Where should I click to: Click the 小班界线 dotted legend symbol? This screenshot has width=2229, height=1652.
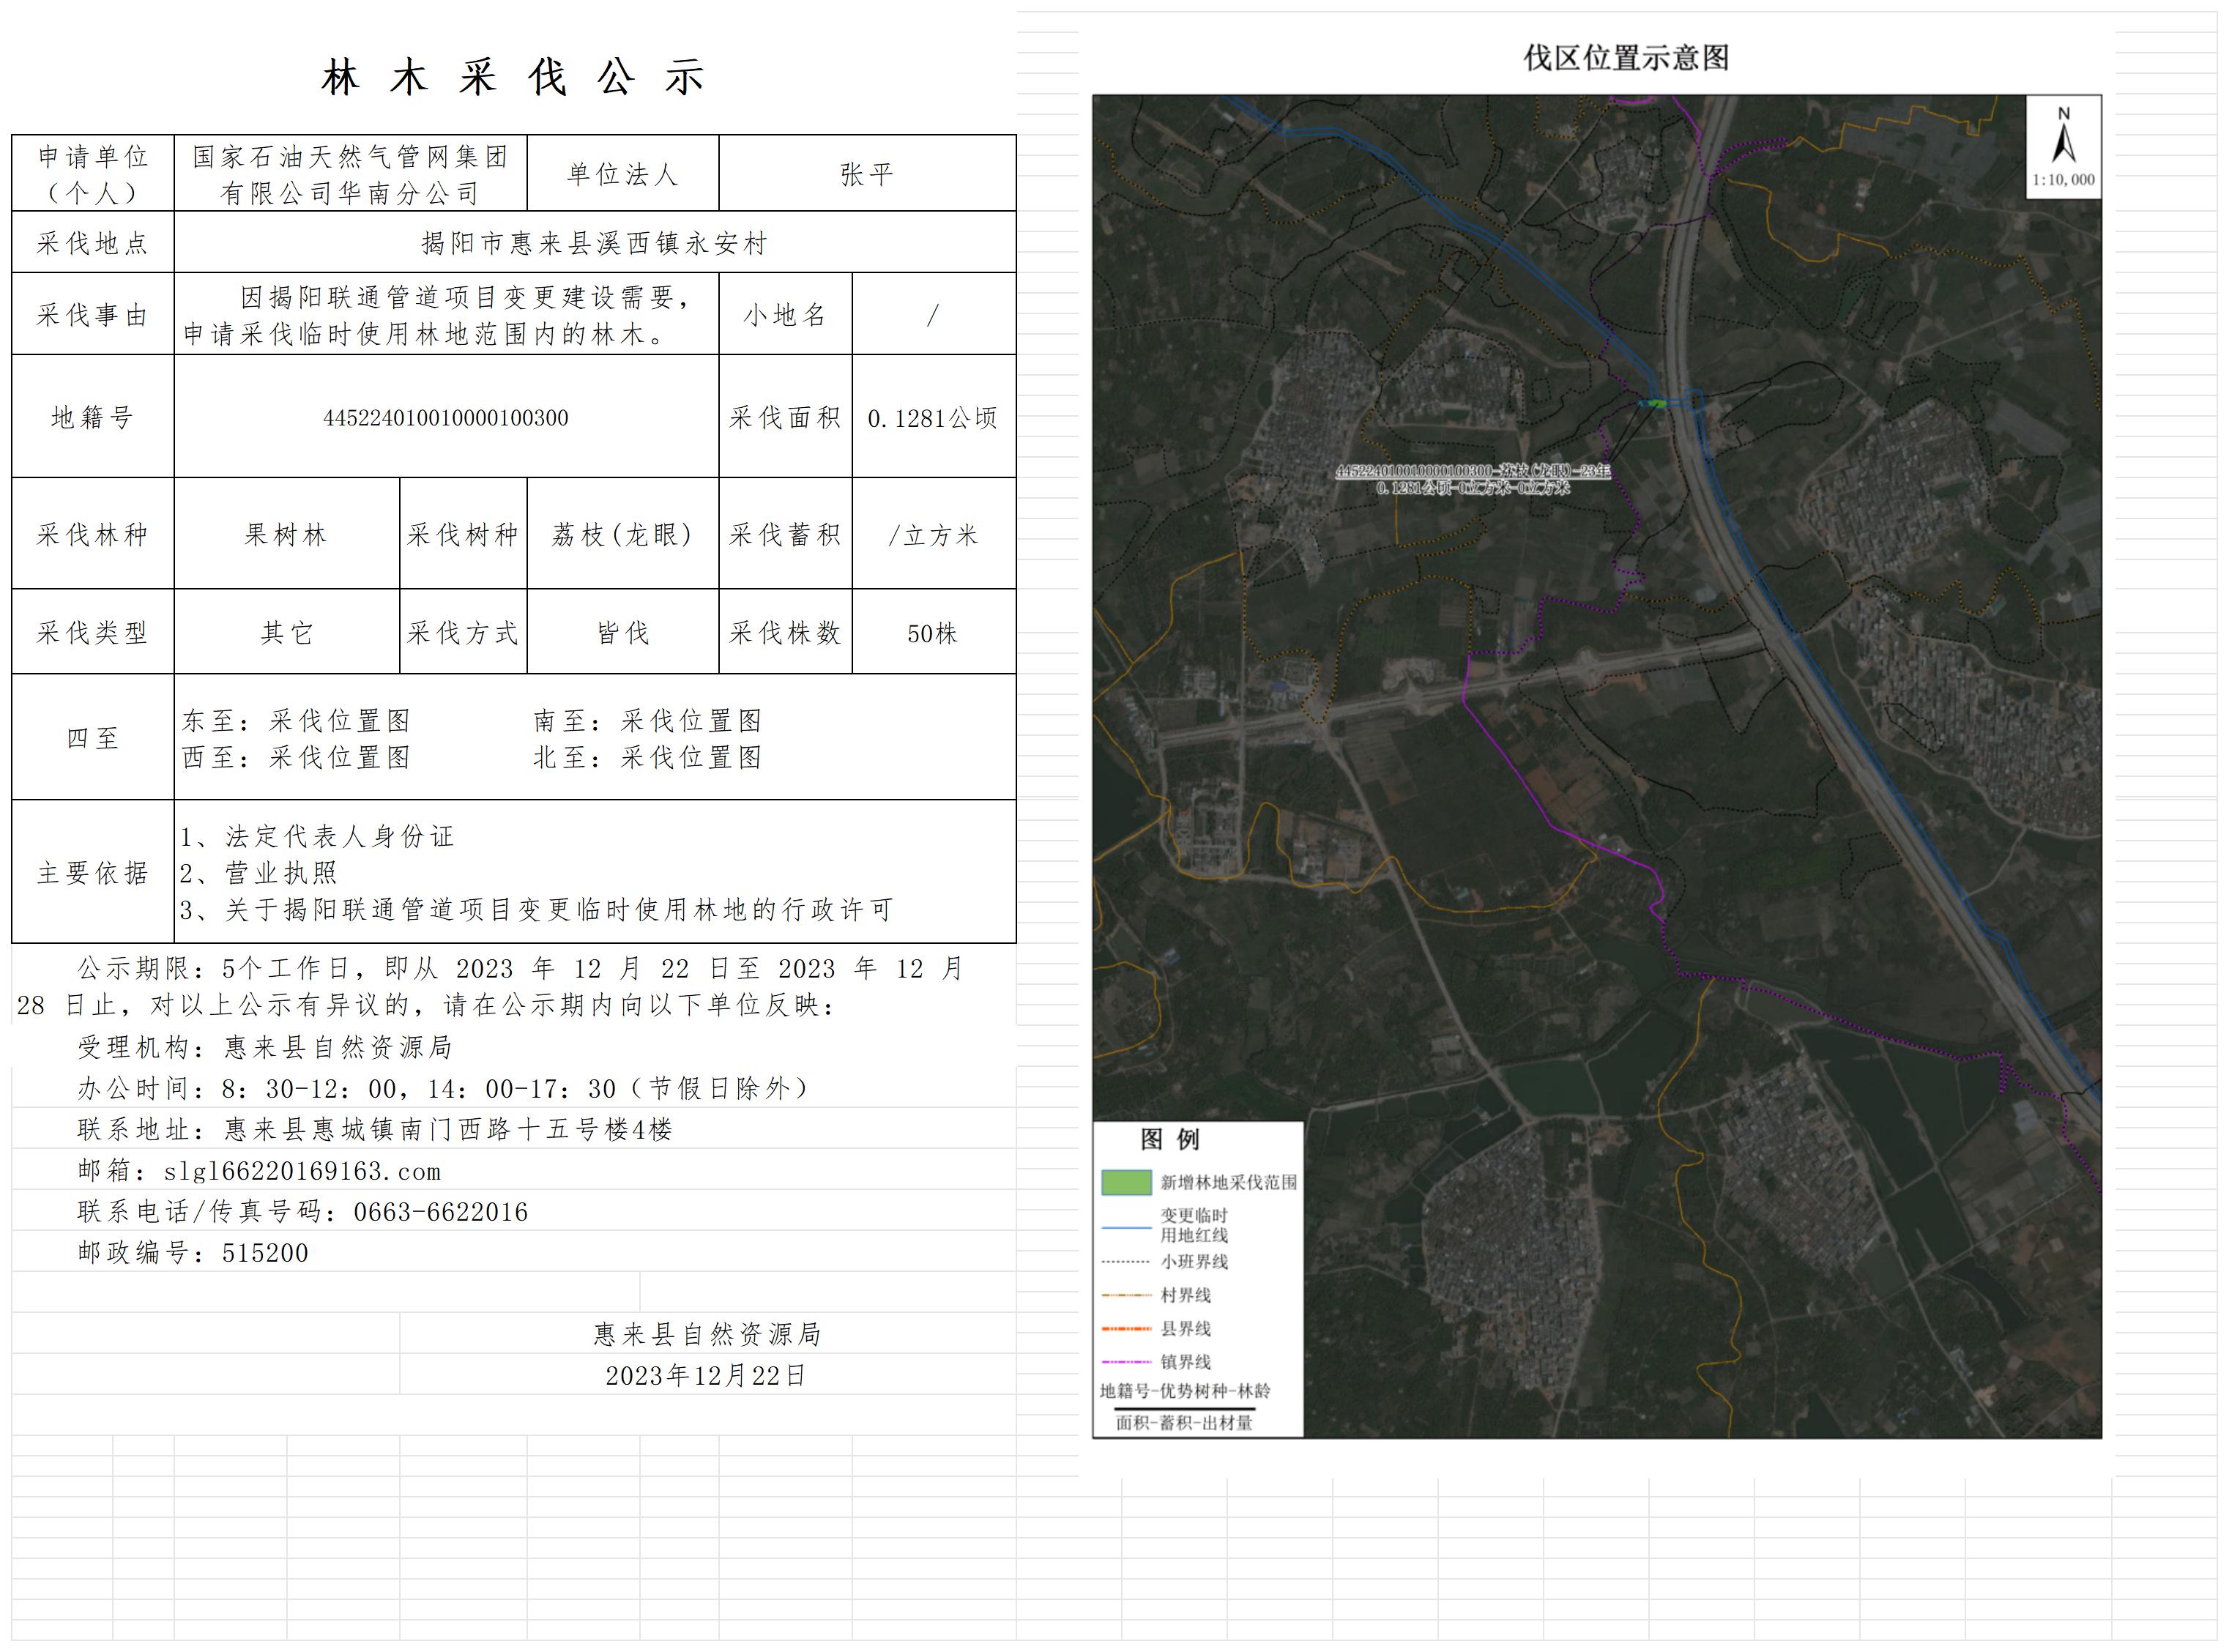tap(1125, 1262)
